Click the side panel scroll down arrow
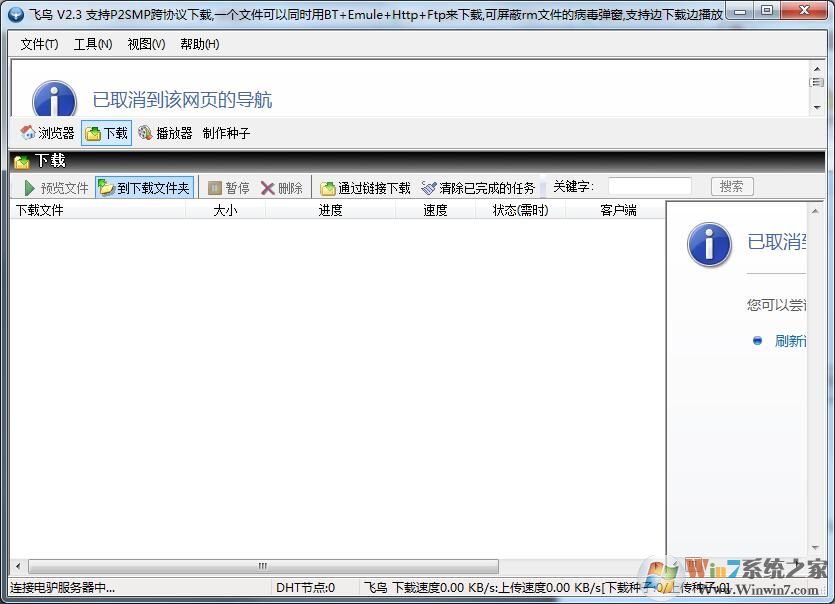This screenshot has height=604, width=835. pyautogui.click(x=815, y=548)
